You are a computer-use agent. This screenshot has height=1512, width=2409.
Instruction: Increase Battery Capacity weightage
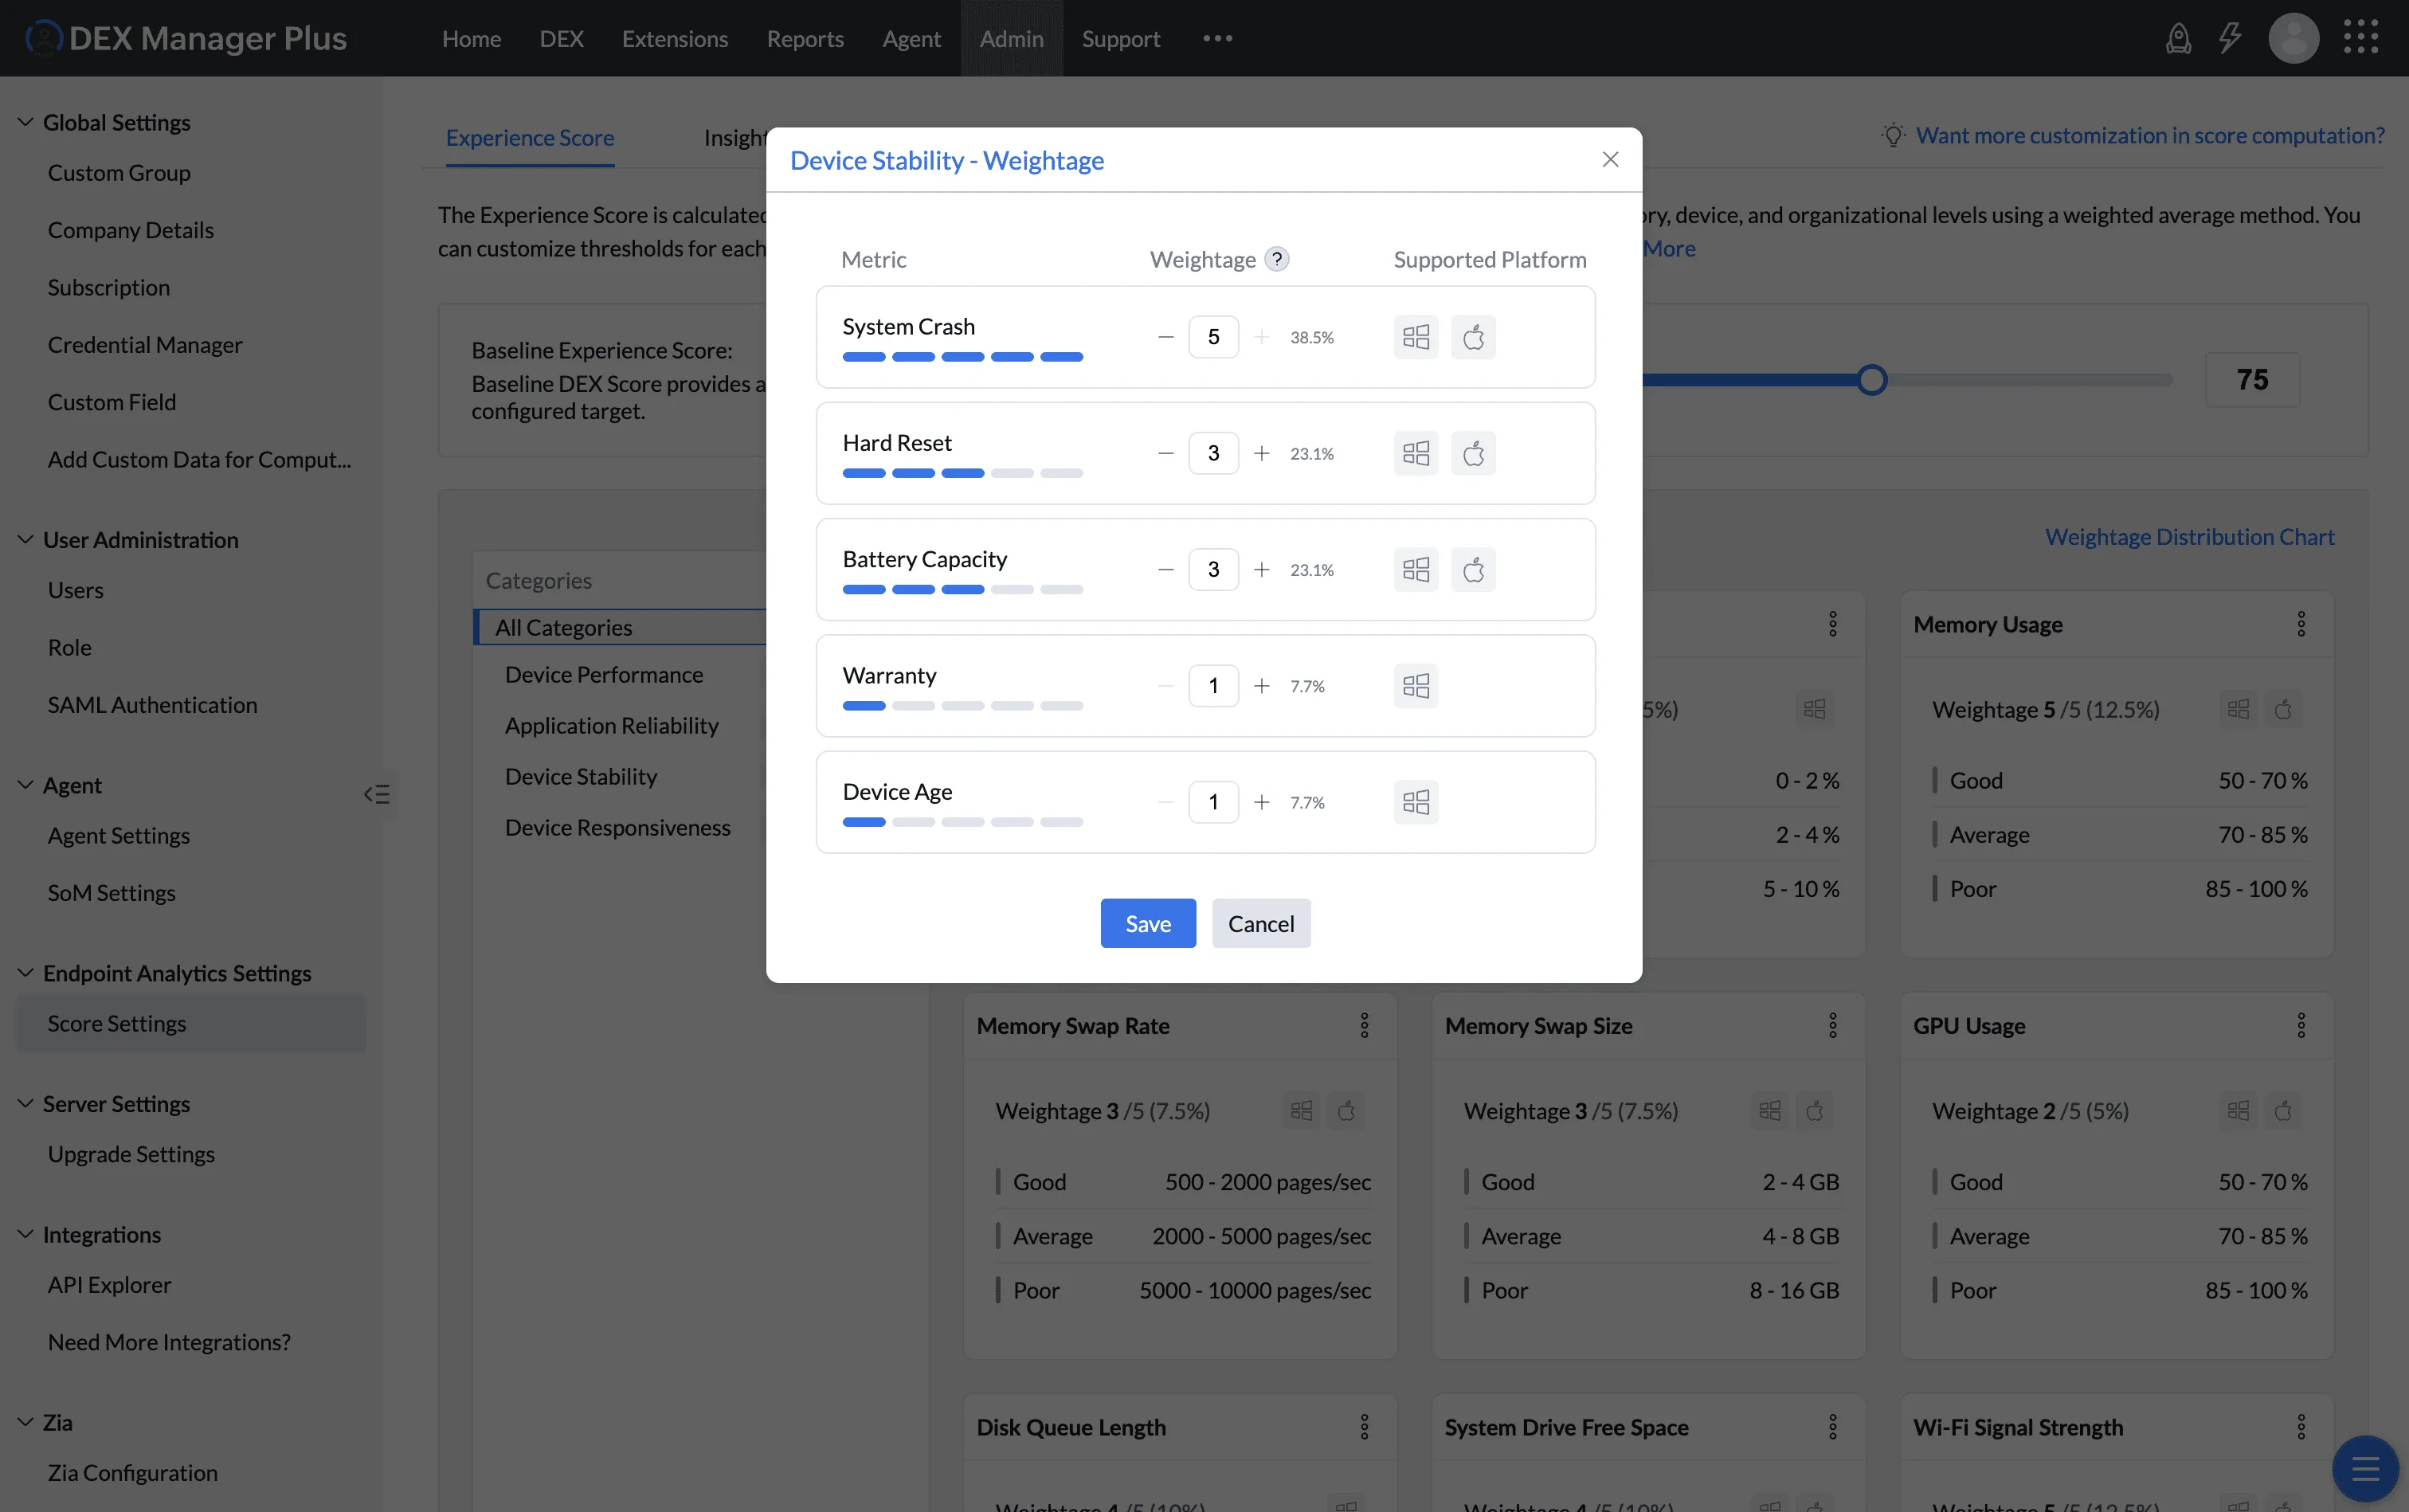[1262, 569]
